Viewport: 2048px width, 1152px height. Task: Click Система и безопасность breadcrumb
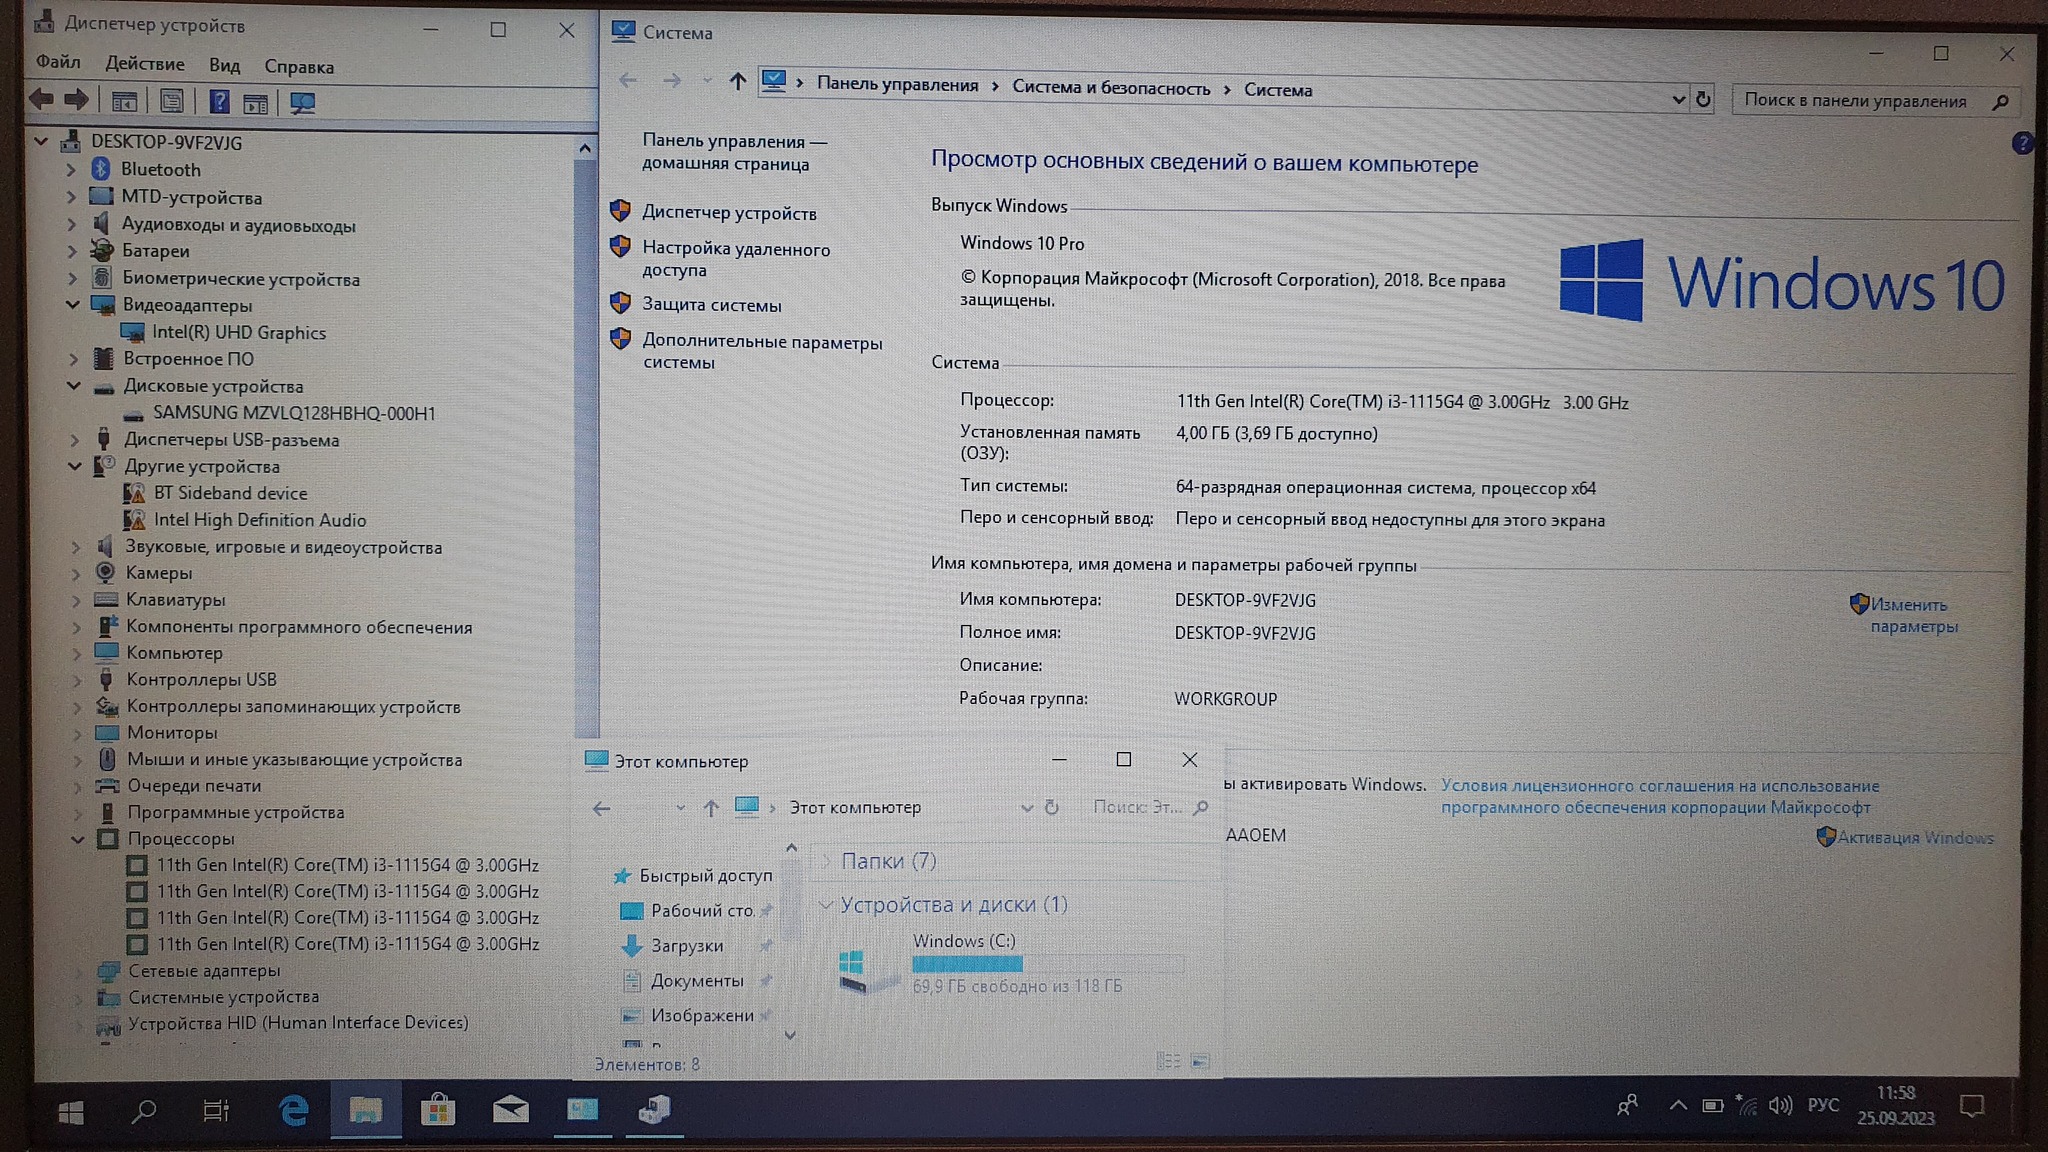point(1111,88)
